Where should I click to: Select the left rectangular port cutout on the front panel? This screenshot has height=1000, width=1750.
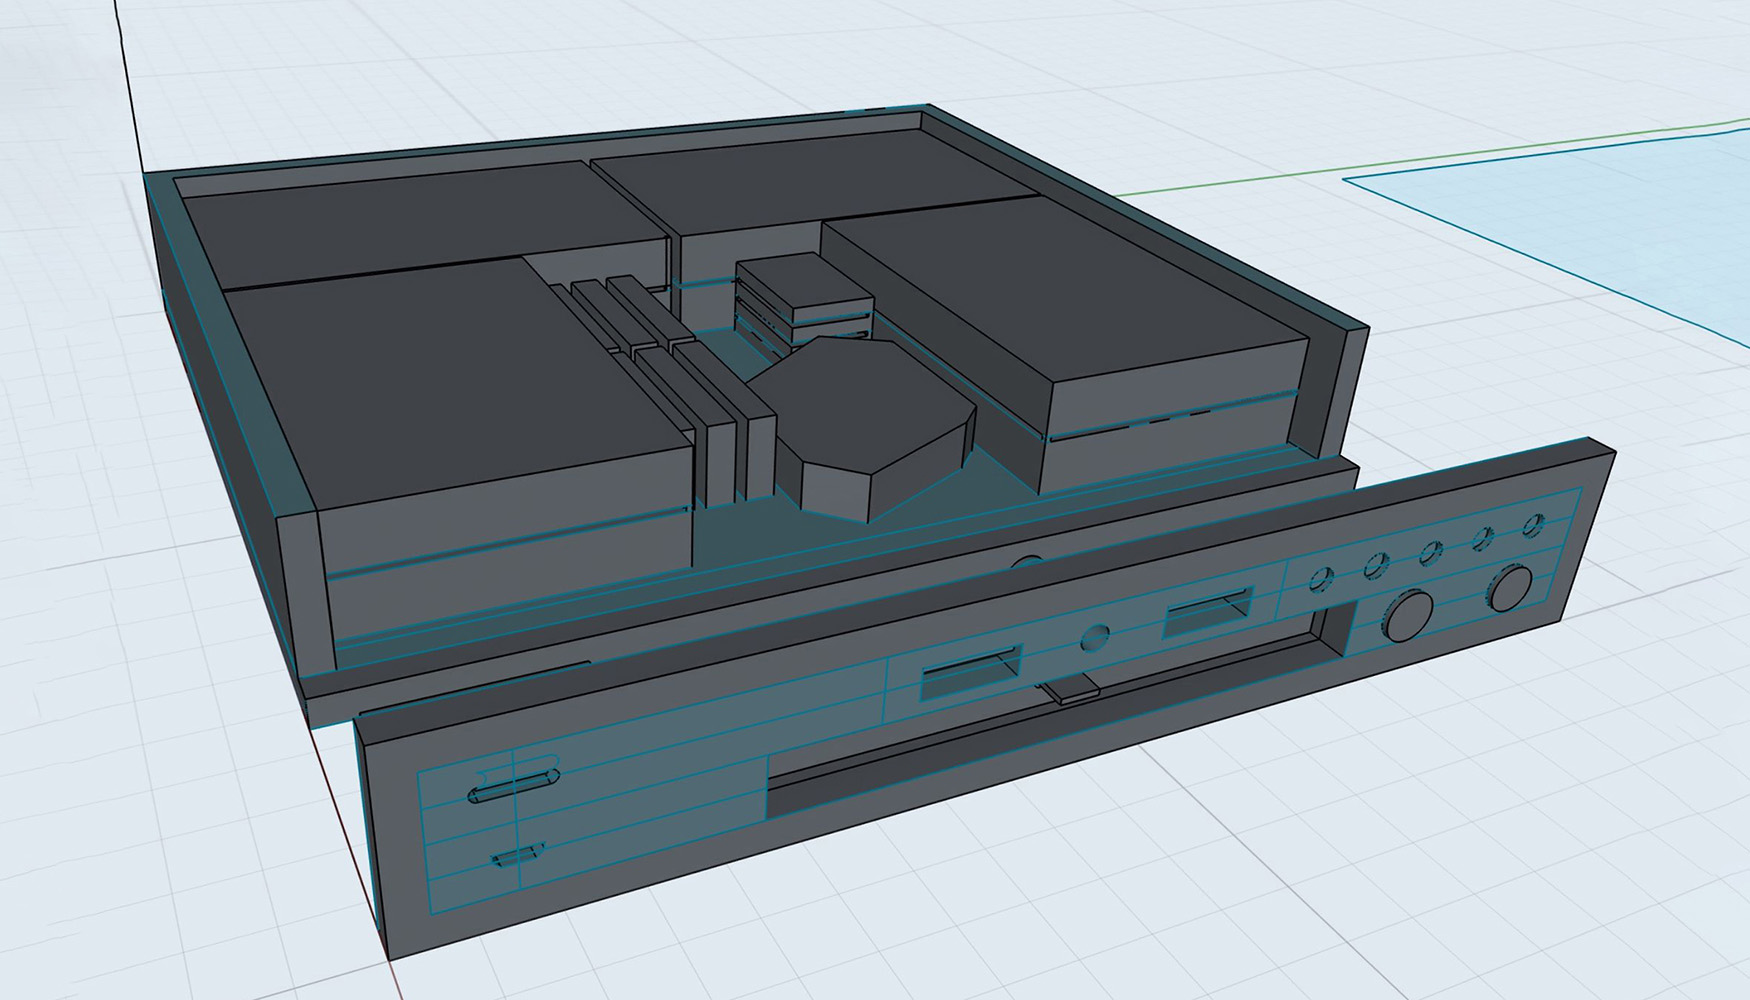coord(971,671)
